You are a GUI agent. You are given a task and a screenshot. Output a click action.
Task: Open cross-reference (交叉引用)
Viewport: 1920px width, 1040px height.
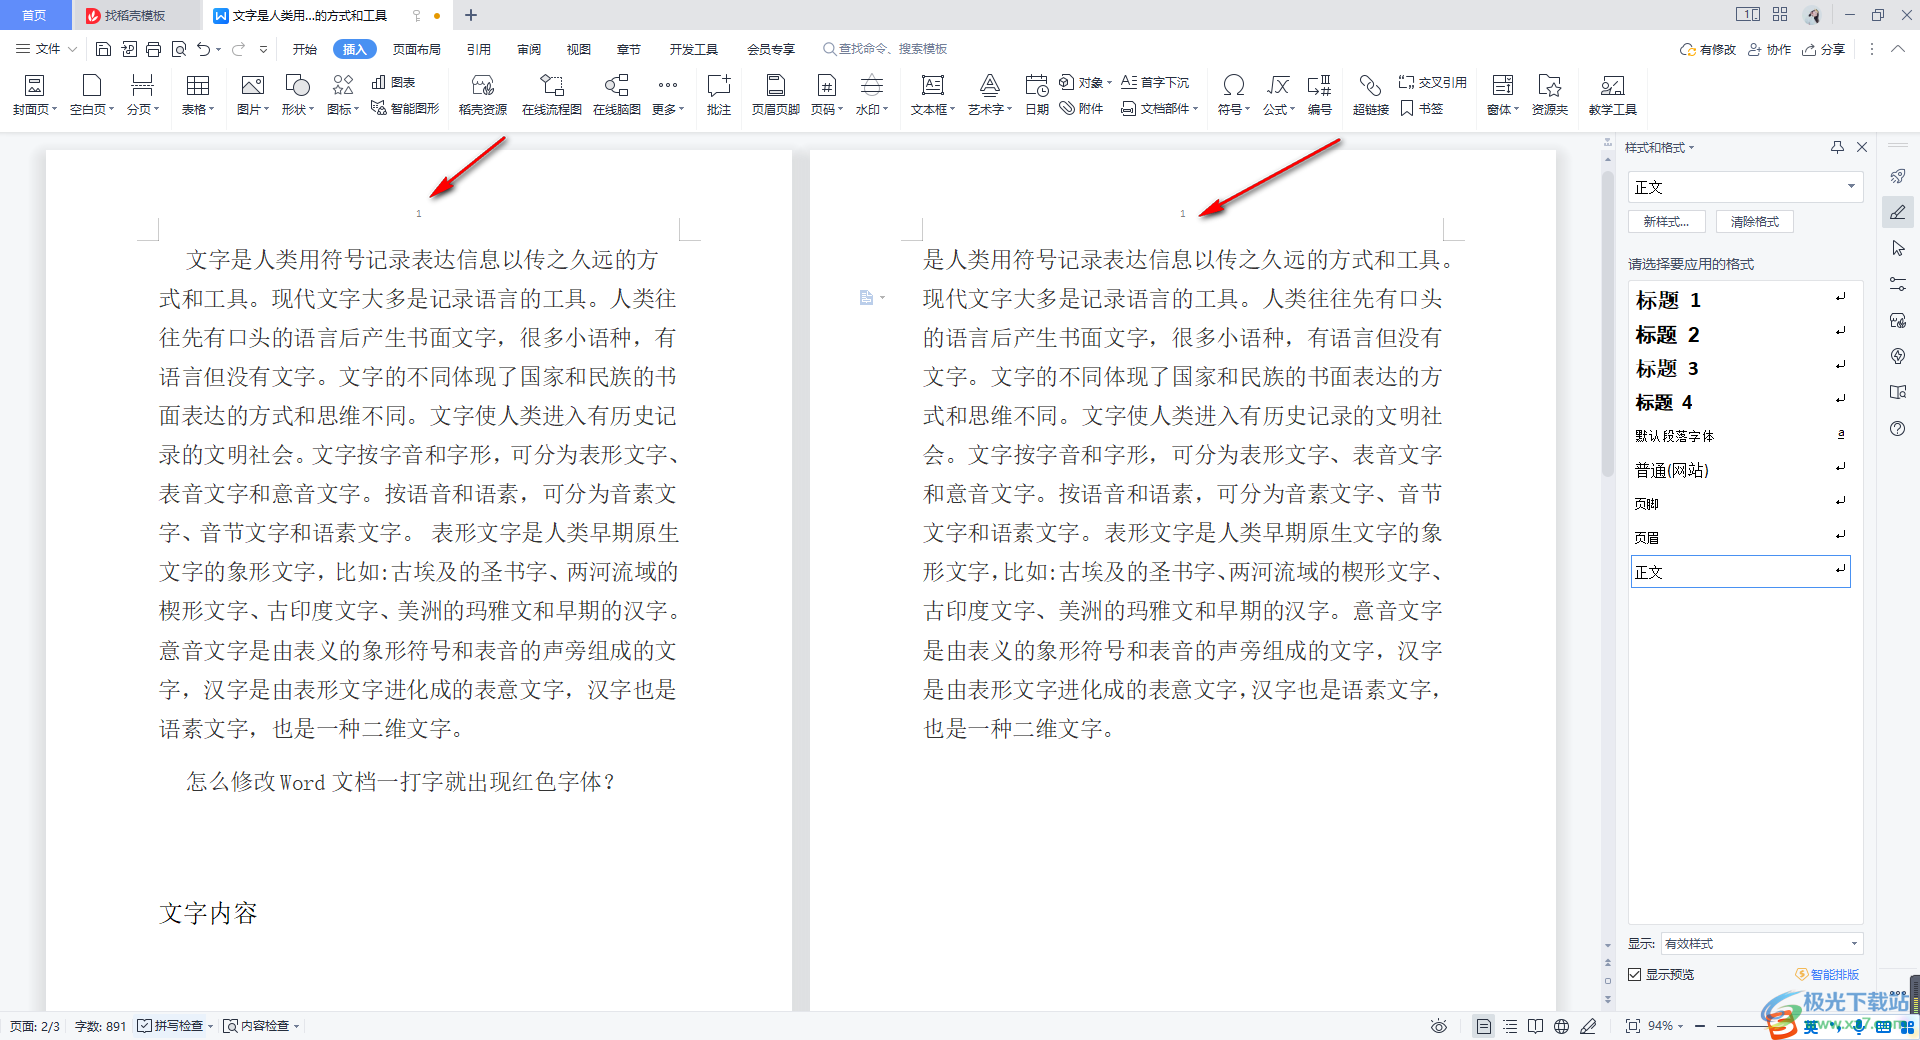click(1433, 82)
